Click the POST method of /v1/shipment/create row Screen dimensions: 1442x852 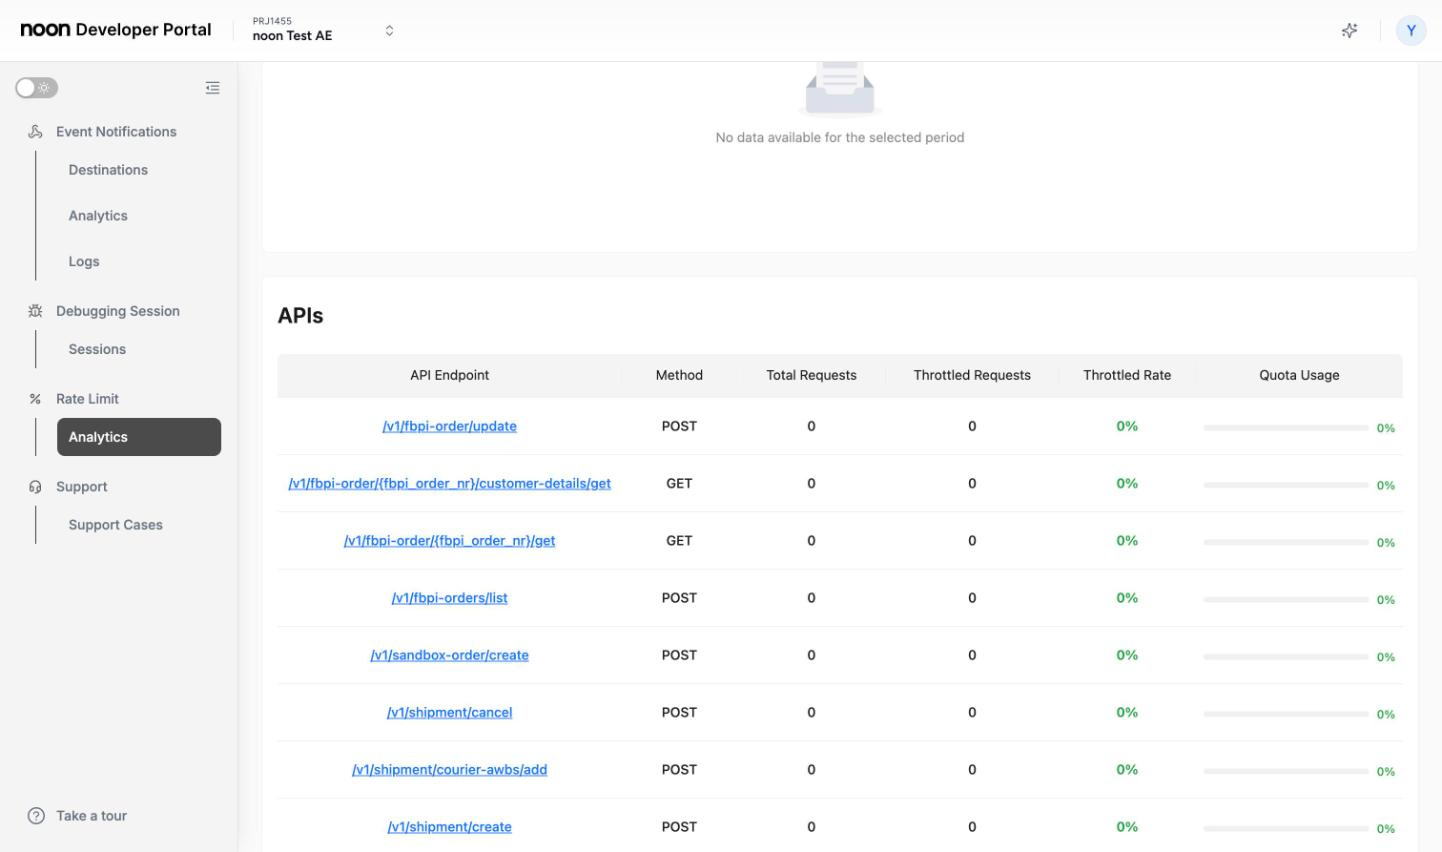[679, 827]
